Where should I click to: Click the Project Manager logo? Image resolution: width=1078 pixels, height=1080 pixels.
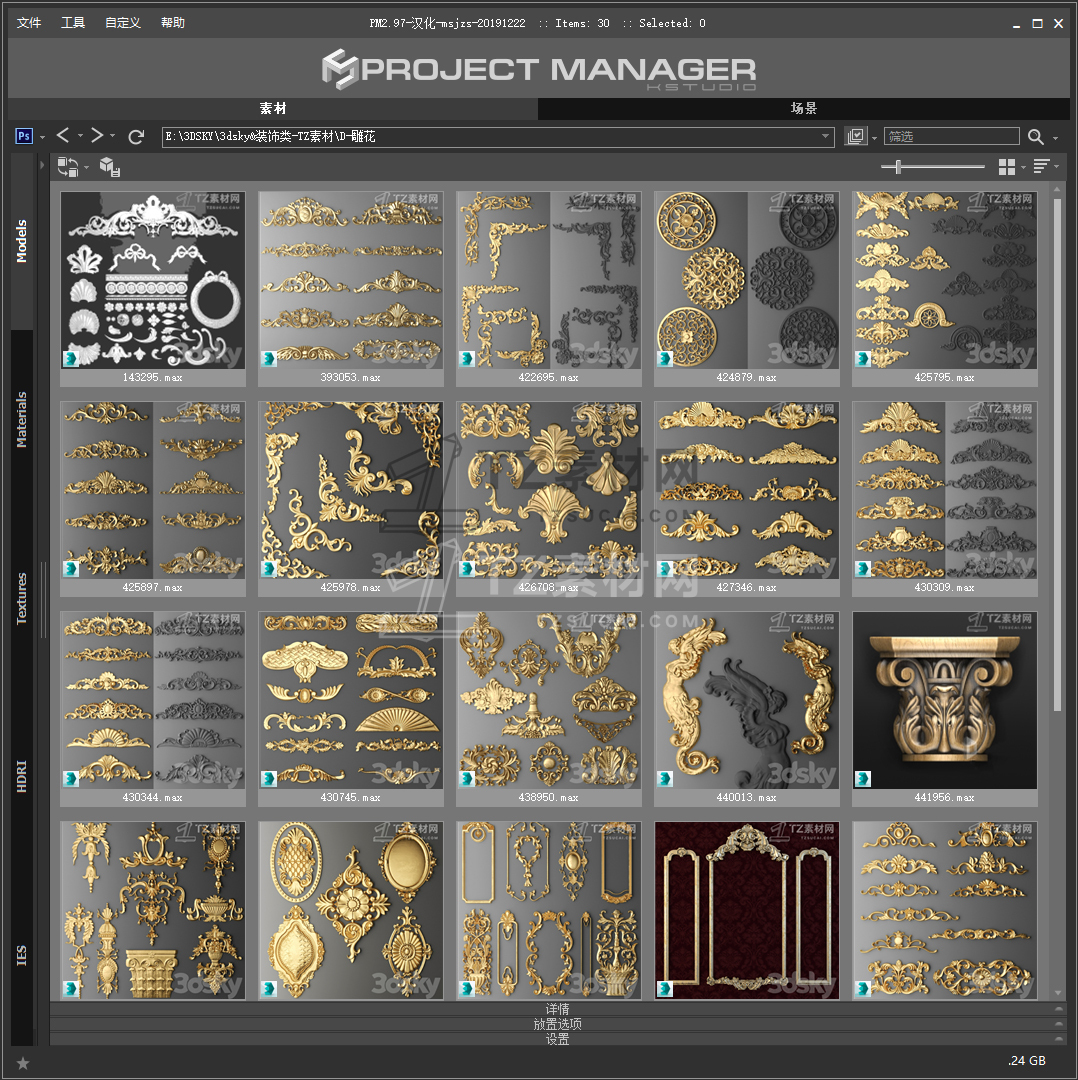pyautogui.click(x=539, y=69)
